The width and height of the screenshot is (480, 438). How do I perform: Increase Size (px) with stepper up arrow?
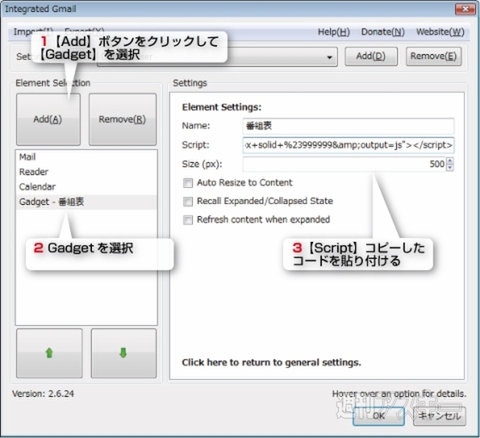click(x=450, y=161)
